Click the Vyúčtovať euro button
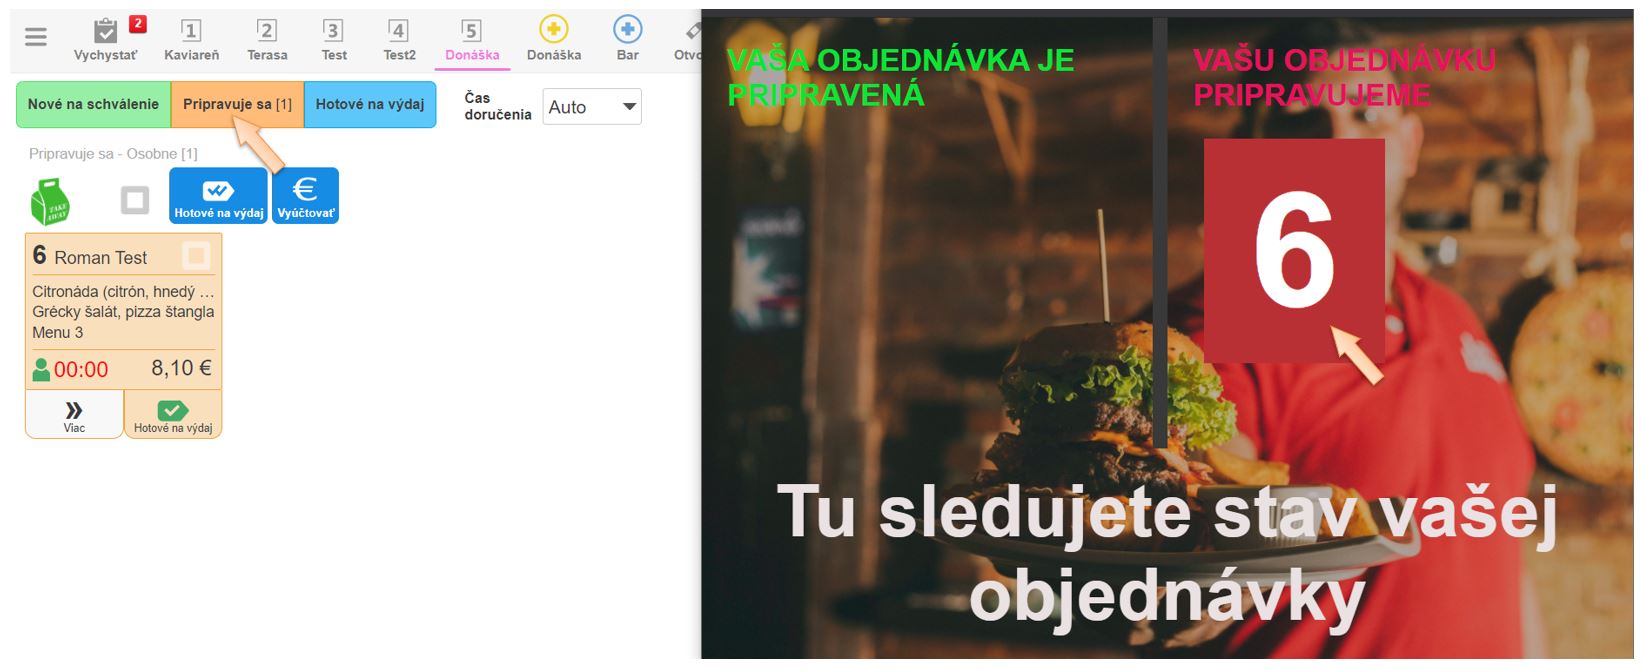This screenshot has height=671, width=1643. click(305, 196)
